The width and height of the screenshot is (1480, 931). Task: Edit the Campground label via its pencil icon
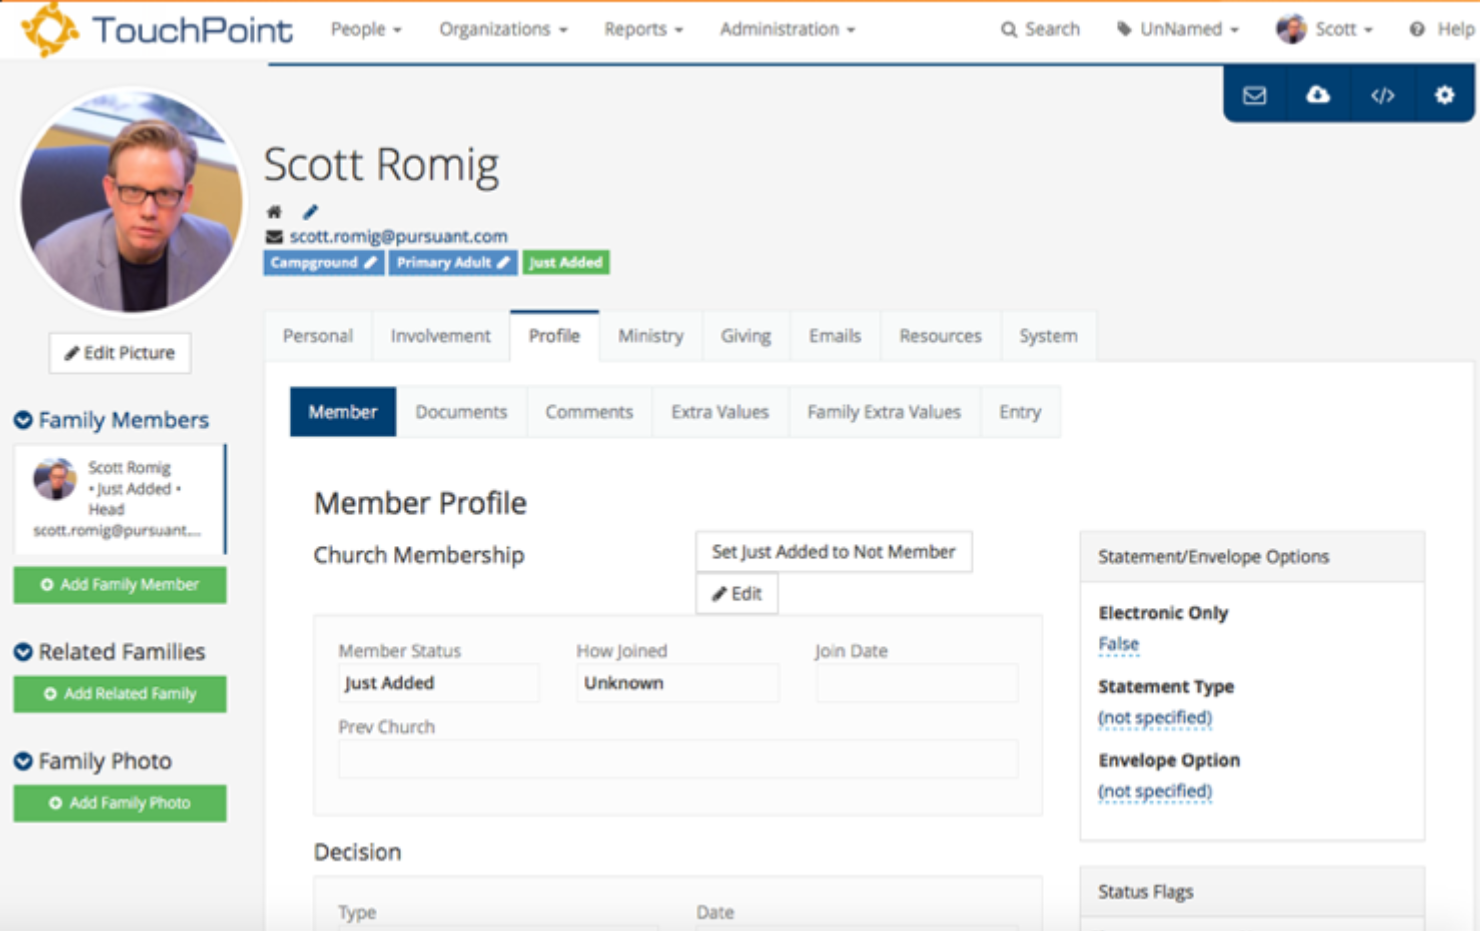(369, 262)
